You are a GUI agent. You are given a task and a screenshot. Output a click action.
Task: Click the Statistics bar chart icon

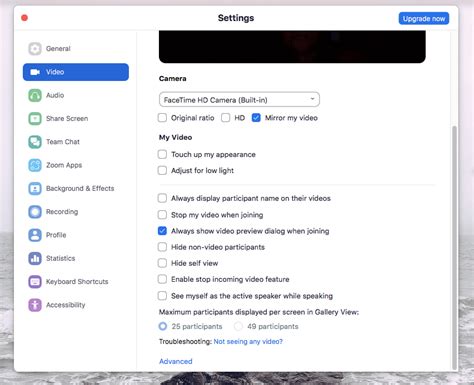[x=35, y=258]
